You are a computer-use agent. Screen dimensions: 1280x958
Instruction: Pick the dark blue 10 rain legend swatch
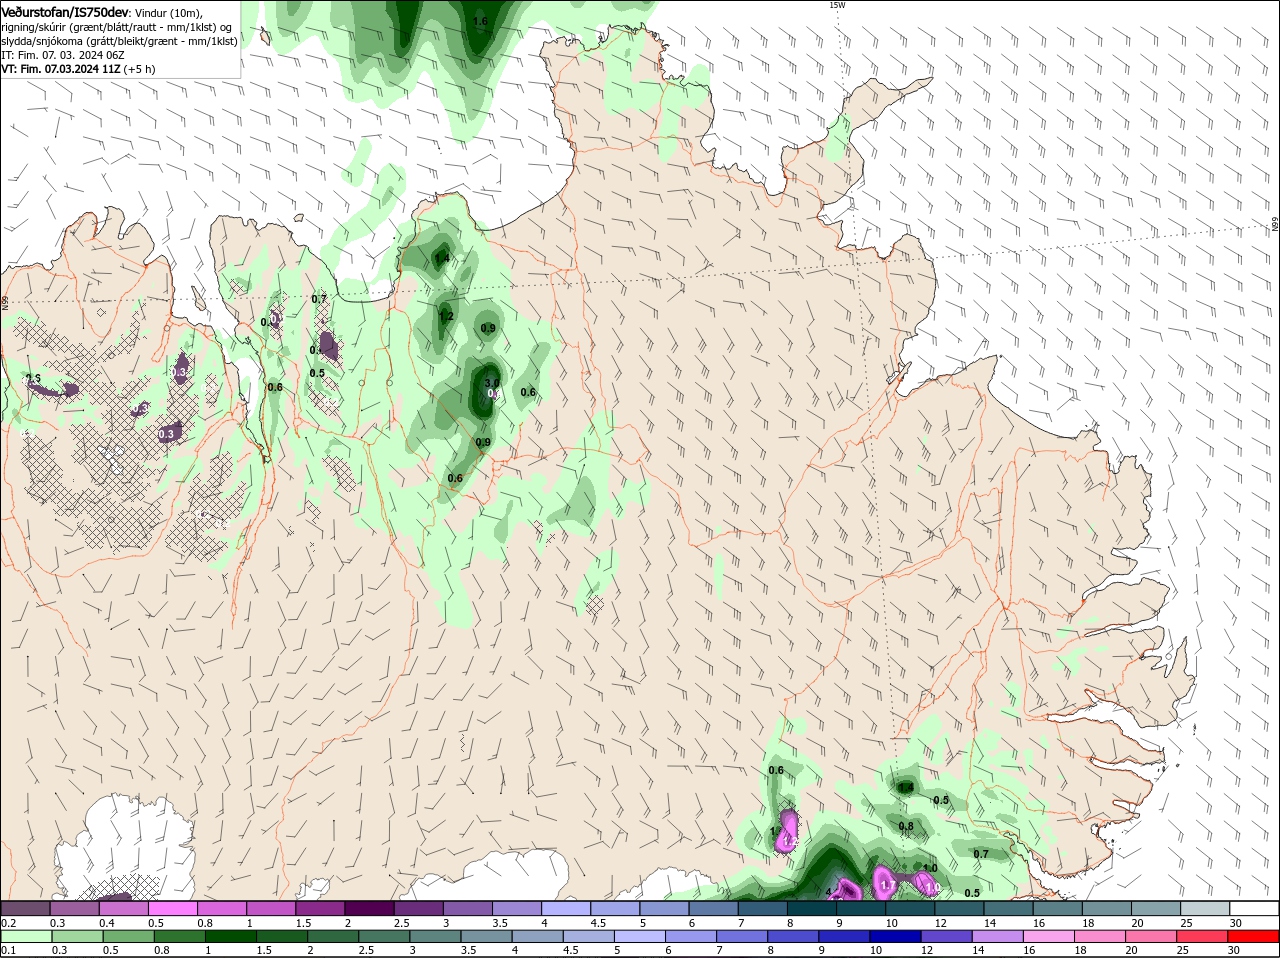[x=895, y=936]
